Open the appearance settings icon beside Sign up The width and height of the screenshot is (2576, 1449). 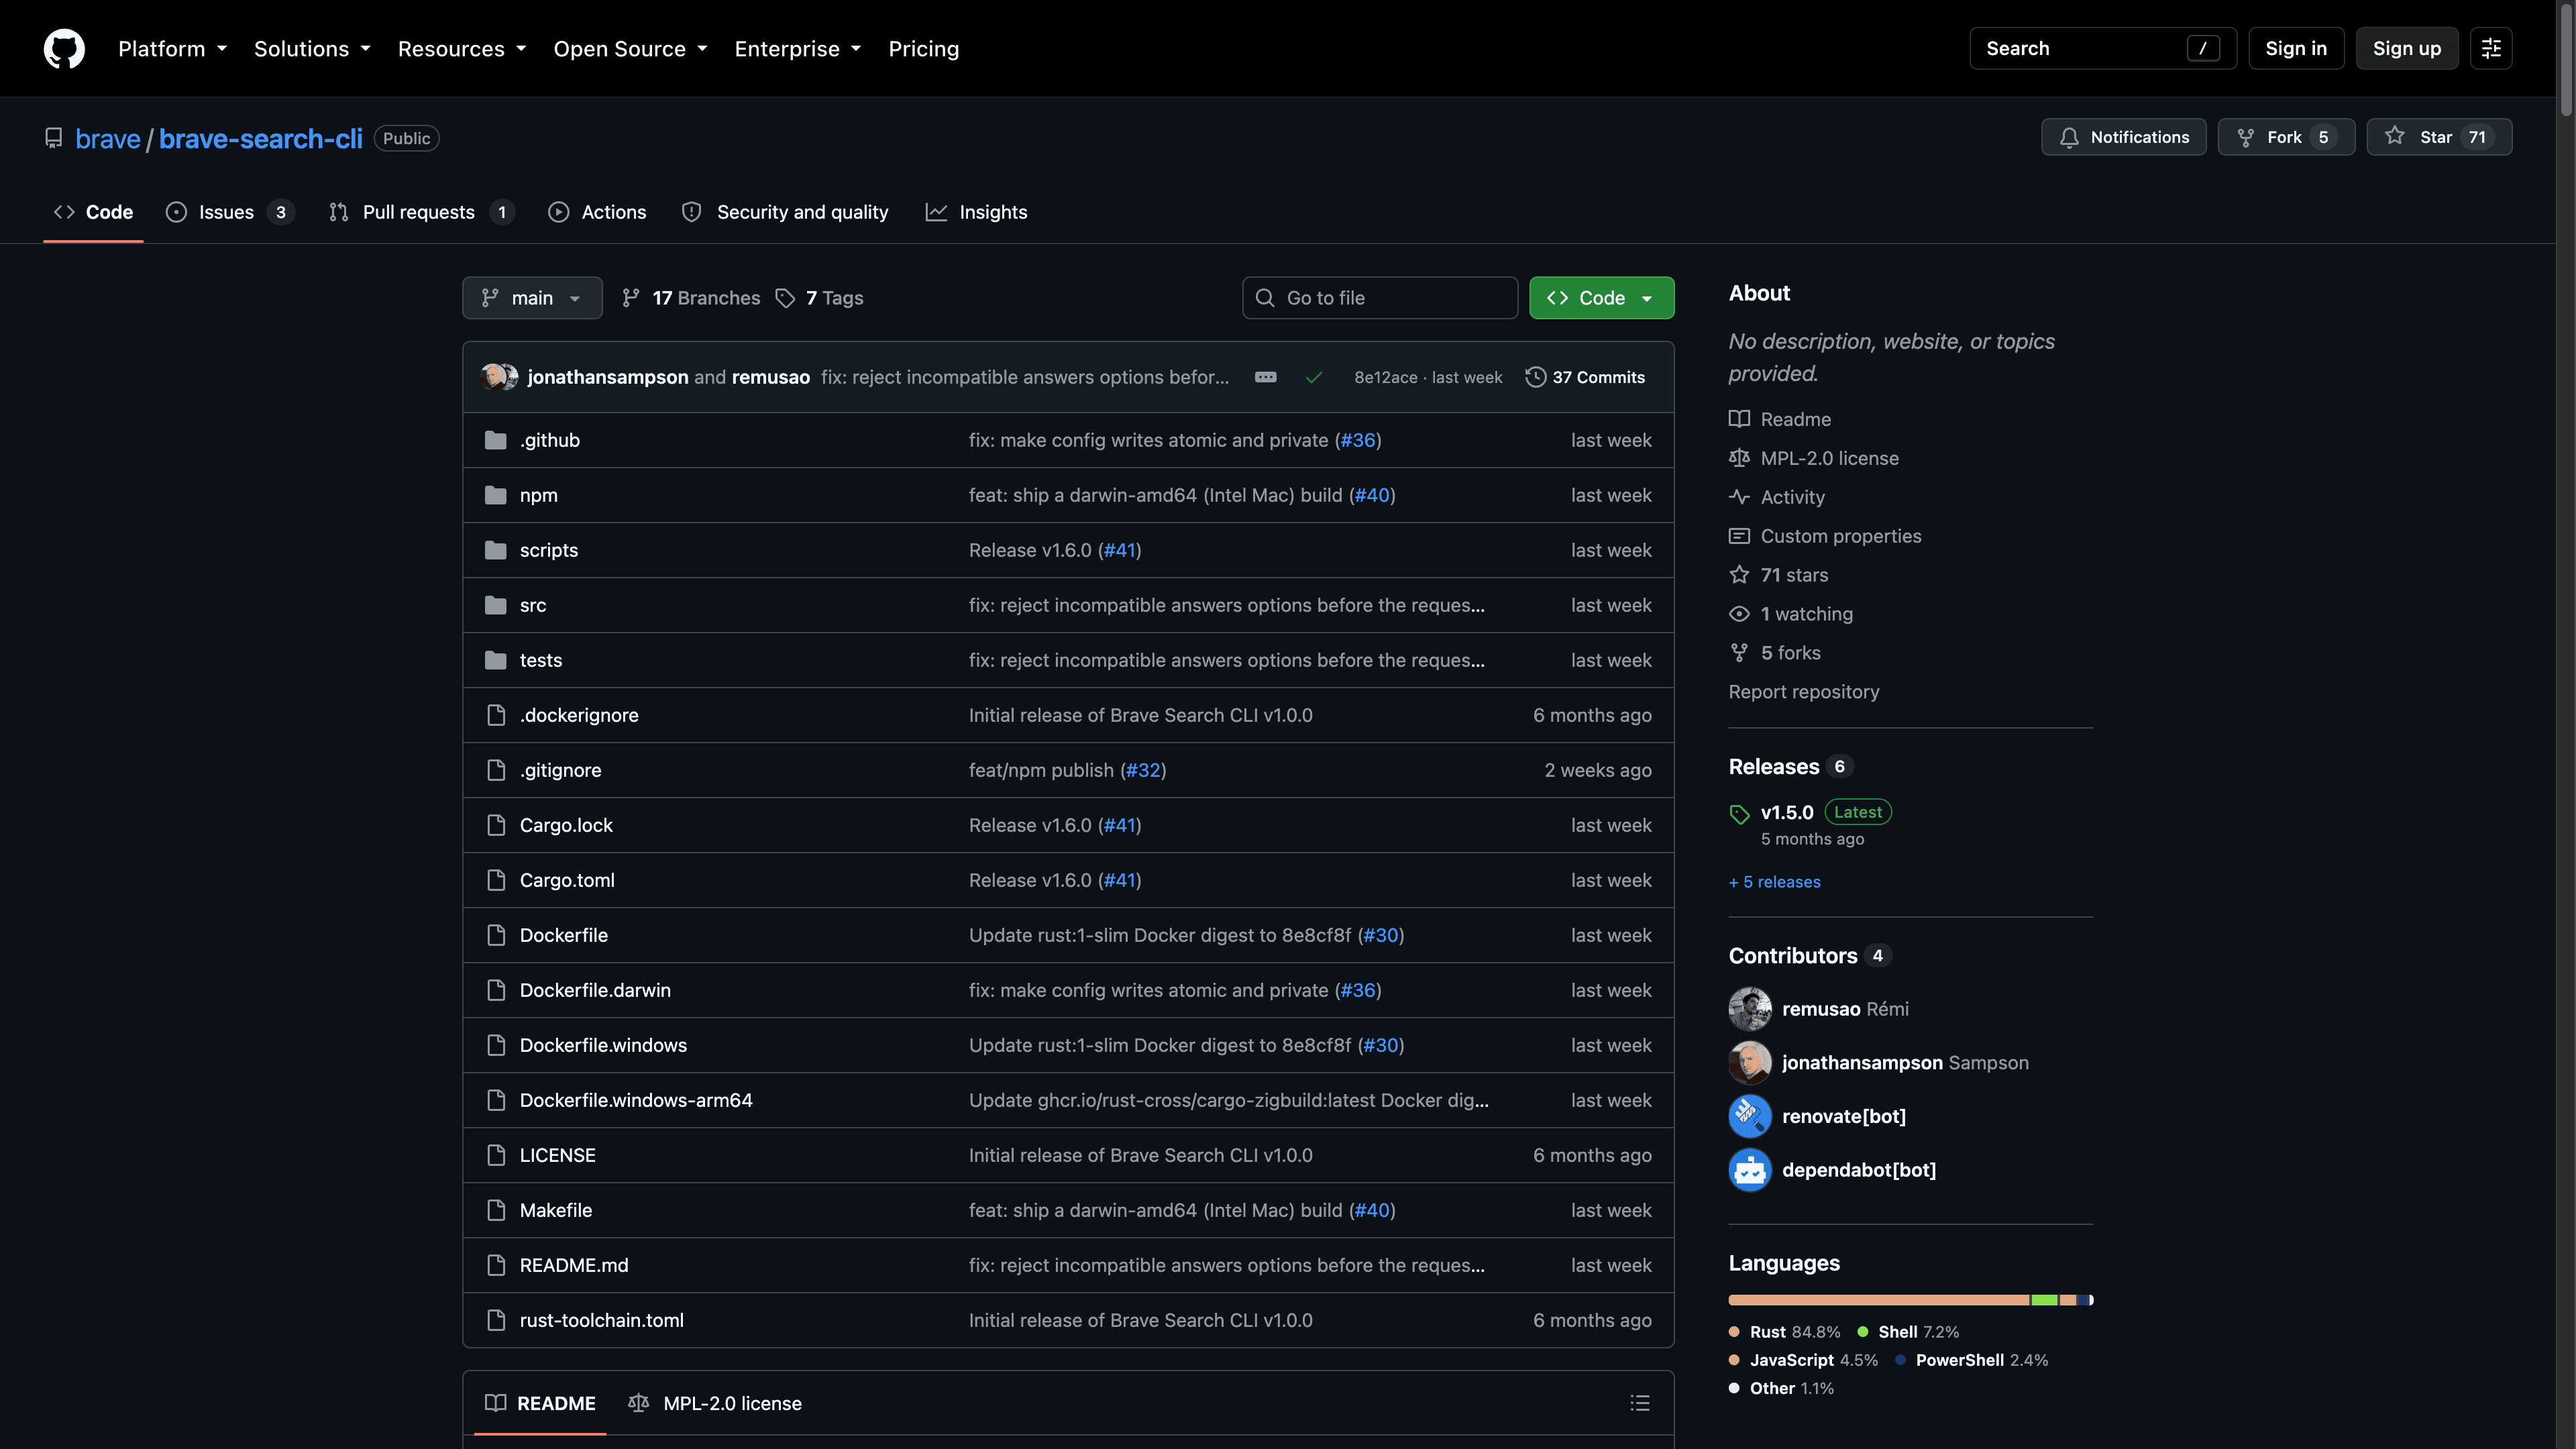click(x=2491, y=48)
